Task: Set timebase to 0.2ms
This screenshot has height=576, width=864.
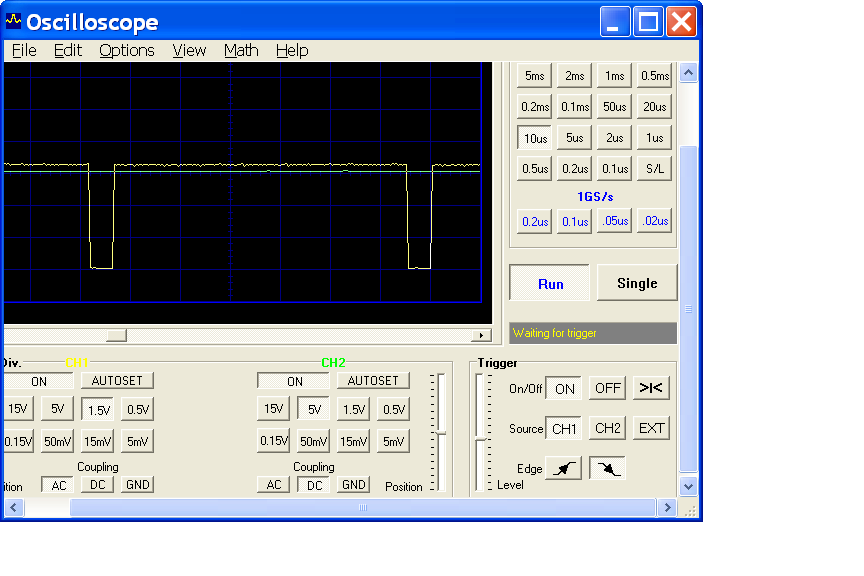Action: (534, 107)
